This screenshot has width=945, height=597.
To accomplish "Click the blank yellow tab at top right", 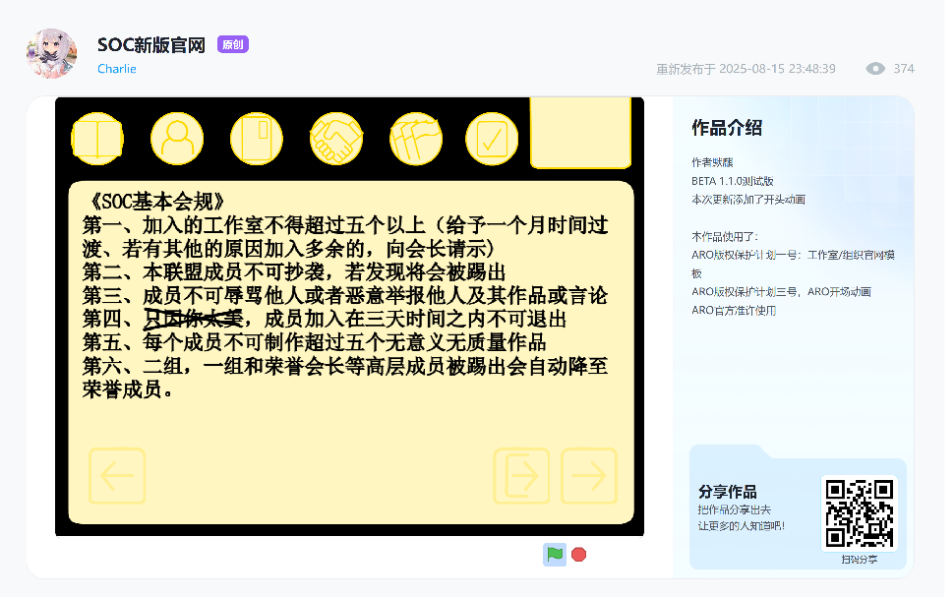I will [580, 132].
